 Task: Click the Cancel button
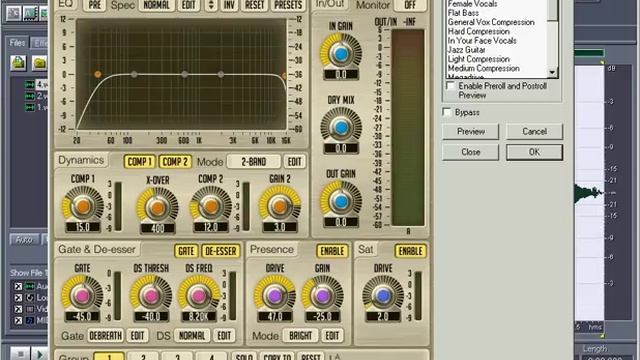(534, 131)
